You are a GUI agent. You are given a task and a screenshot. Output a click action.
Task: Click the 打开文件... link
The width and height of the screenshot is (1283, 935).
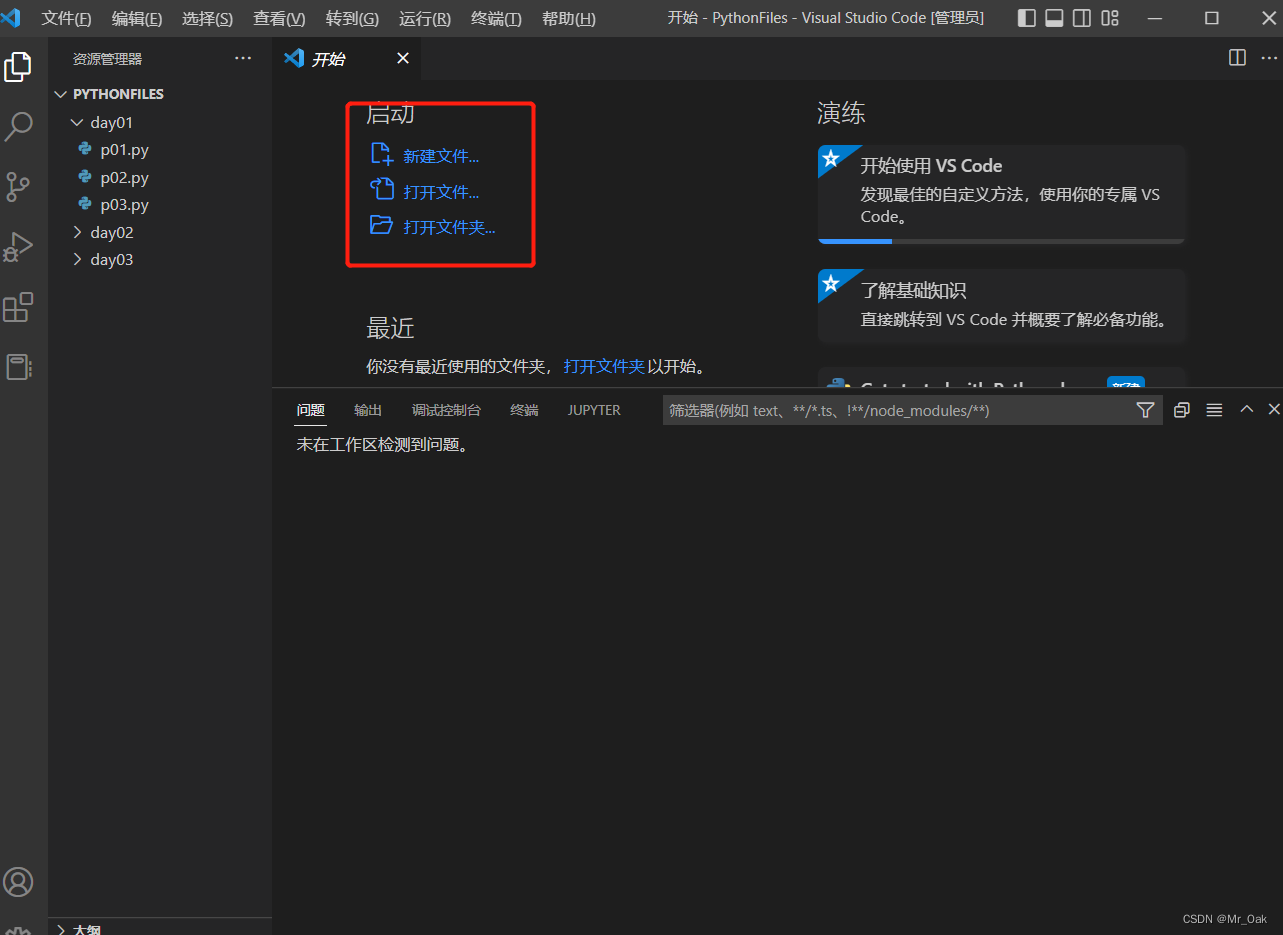point(441,191)
